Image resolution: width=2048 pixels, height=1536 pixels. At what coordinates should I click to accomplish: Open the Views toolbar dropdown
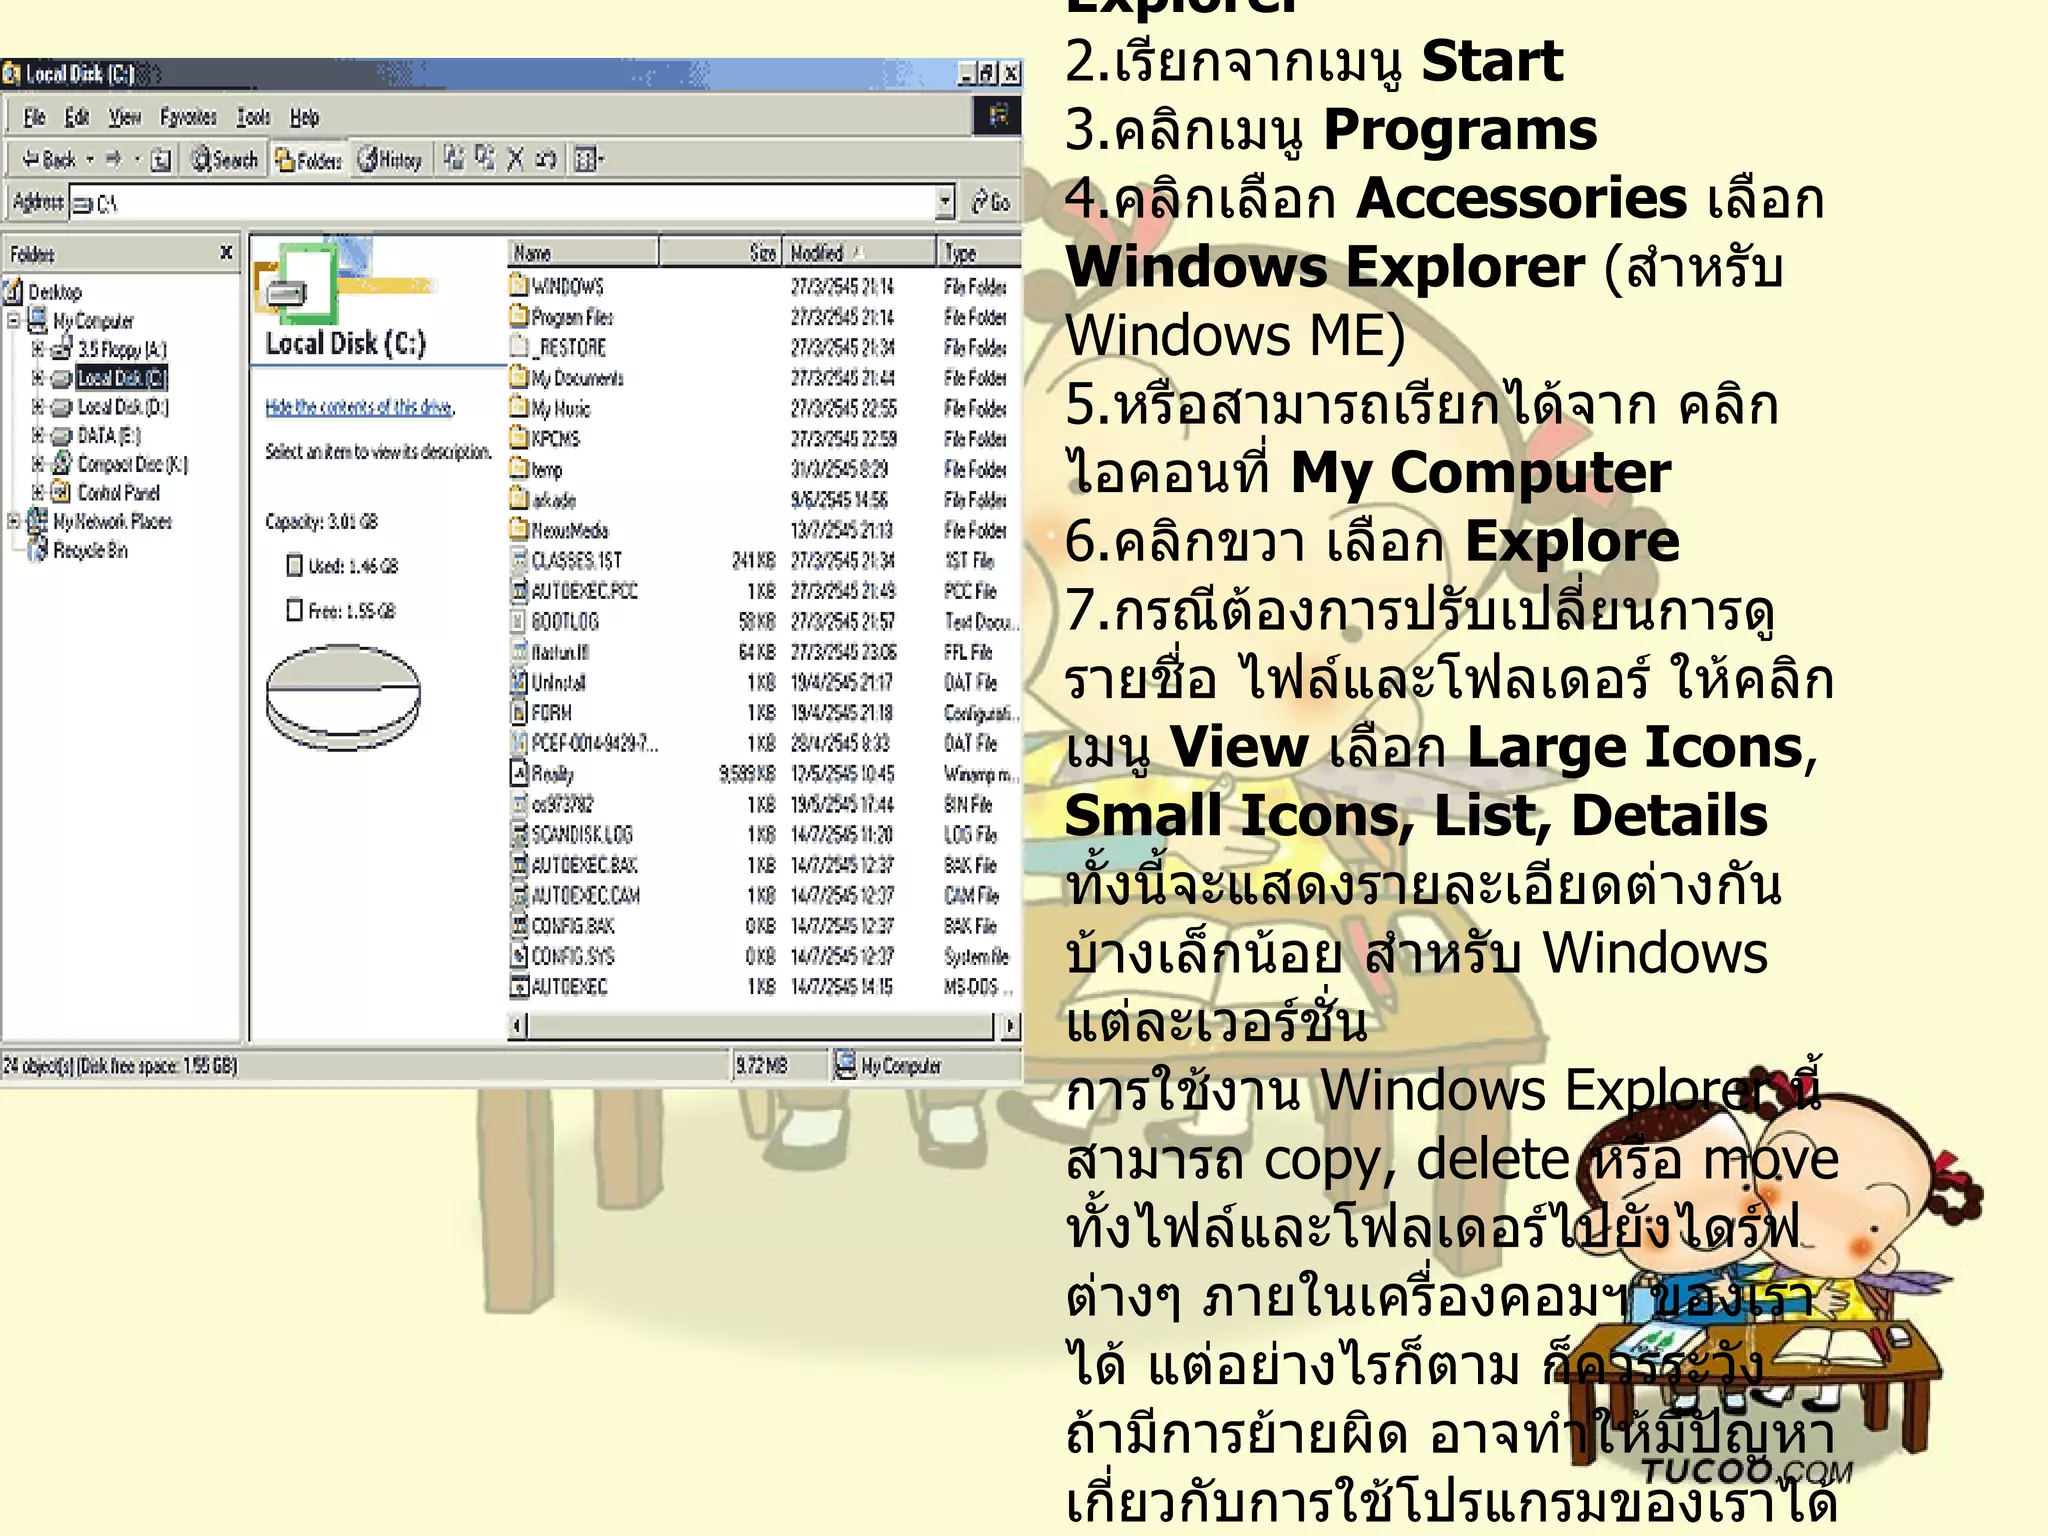tap(590, 159)
